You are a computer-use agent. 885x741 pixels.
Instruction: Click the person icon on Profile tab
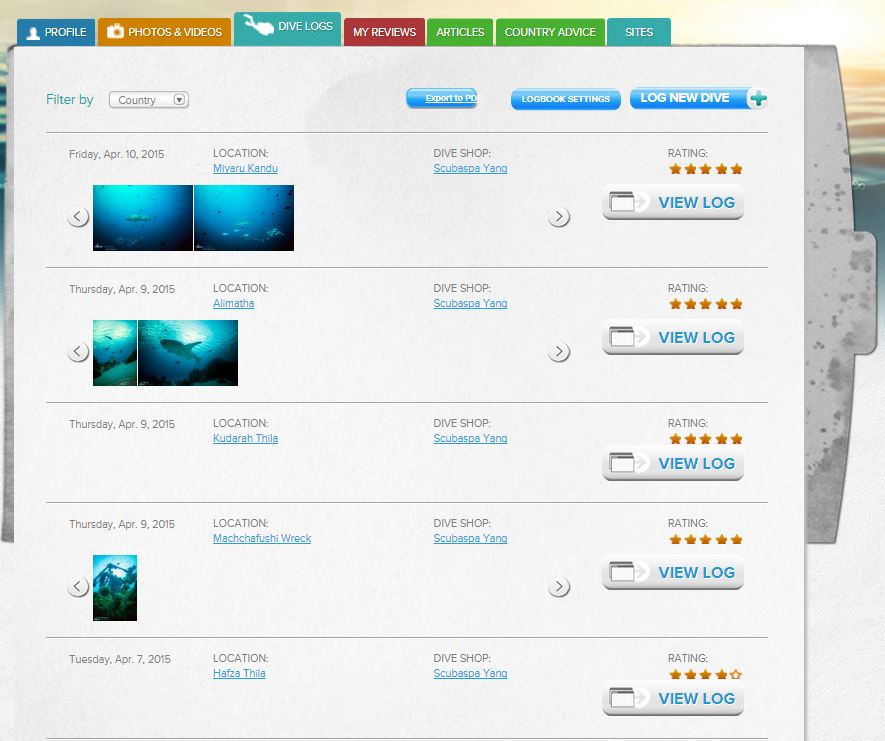pos(33,33)
